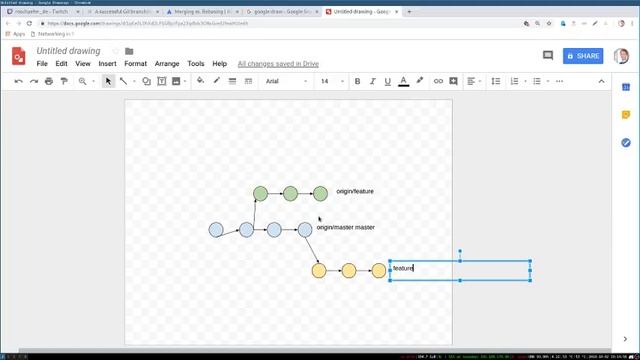This screenshot has height=360, width=640.
Task: Click the Print icon
Action: [49, 81]
